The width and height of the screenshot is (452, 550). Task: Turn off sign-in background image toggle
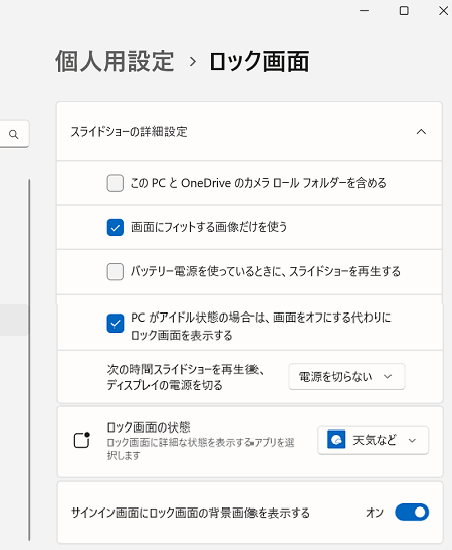tap(412, 512)
